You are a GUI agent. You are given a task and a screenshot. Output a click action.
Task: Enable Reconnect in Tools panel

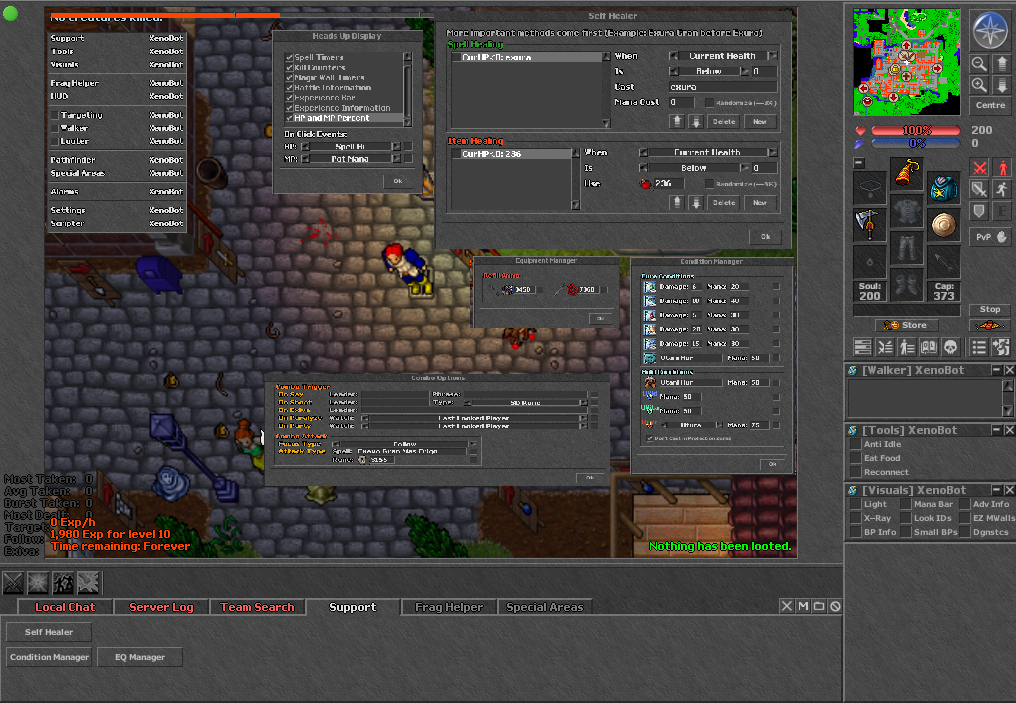pos(855,472)
